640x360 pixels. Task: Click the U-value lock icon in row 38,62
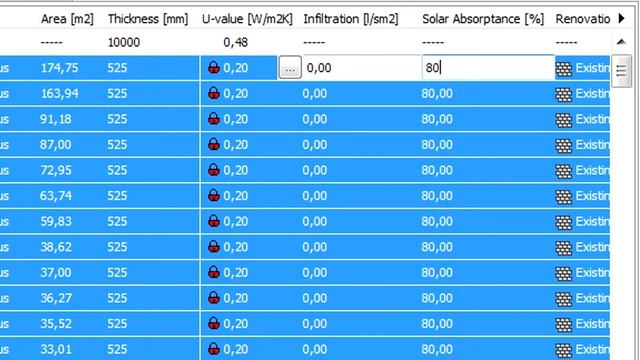click(214, 247)
